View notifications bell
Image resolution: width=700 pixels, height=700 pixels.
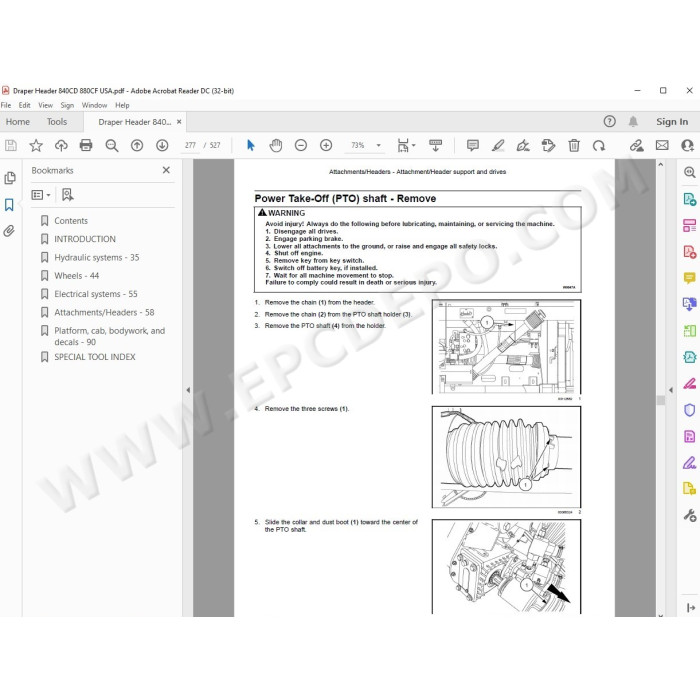633,121
